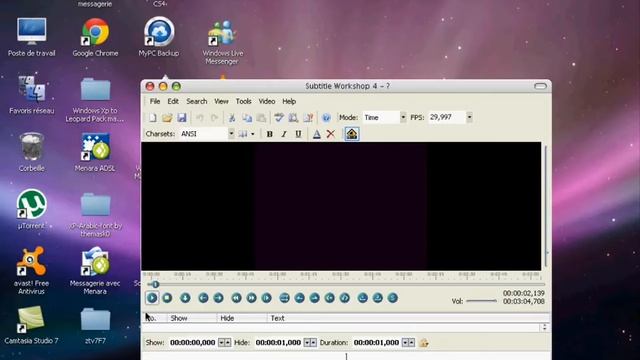Open Camtasia Studio 7 shortcut
Image resolution: width=640 pixels, height=360 pixels.
31,324
